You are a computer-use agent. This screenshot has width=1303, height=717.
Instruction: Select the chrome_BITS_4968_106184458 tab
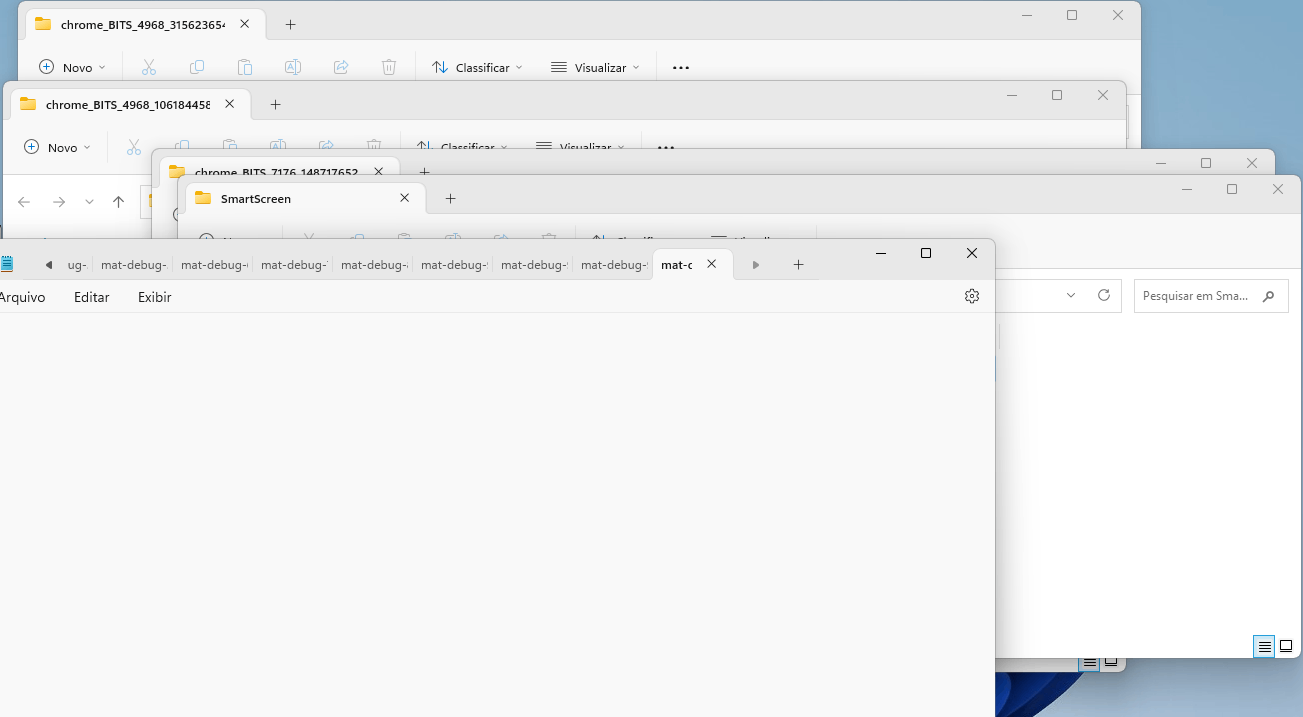[x=128, y=104]
